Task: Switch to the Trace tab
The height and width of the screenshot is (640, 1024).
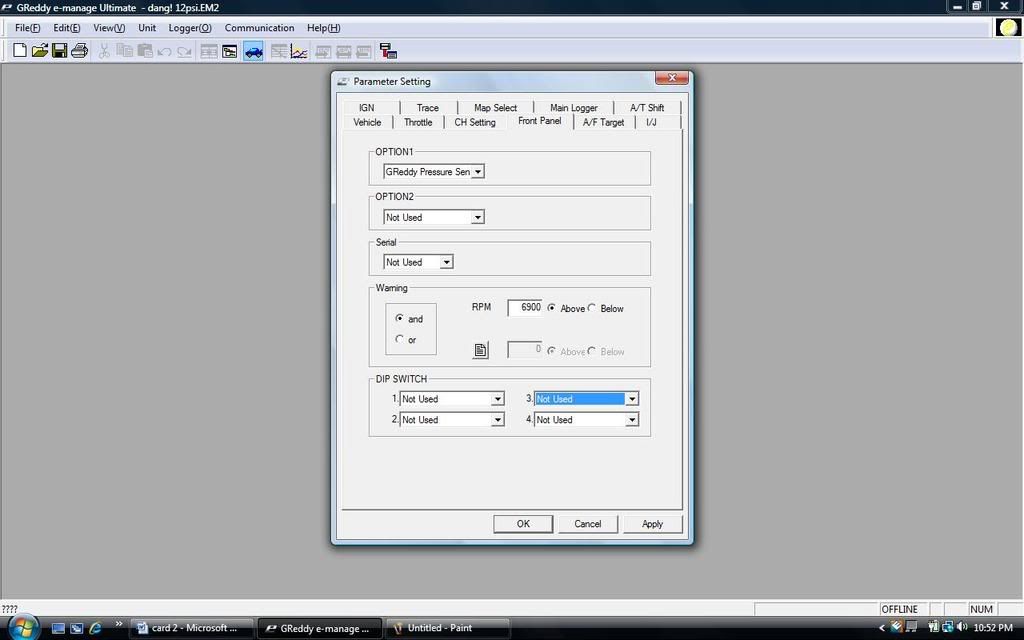Action: tap(428, 108)
